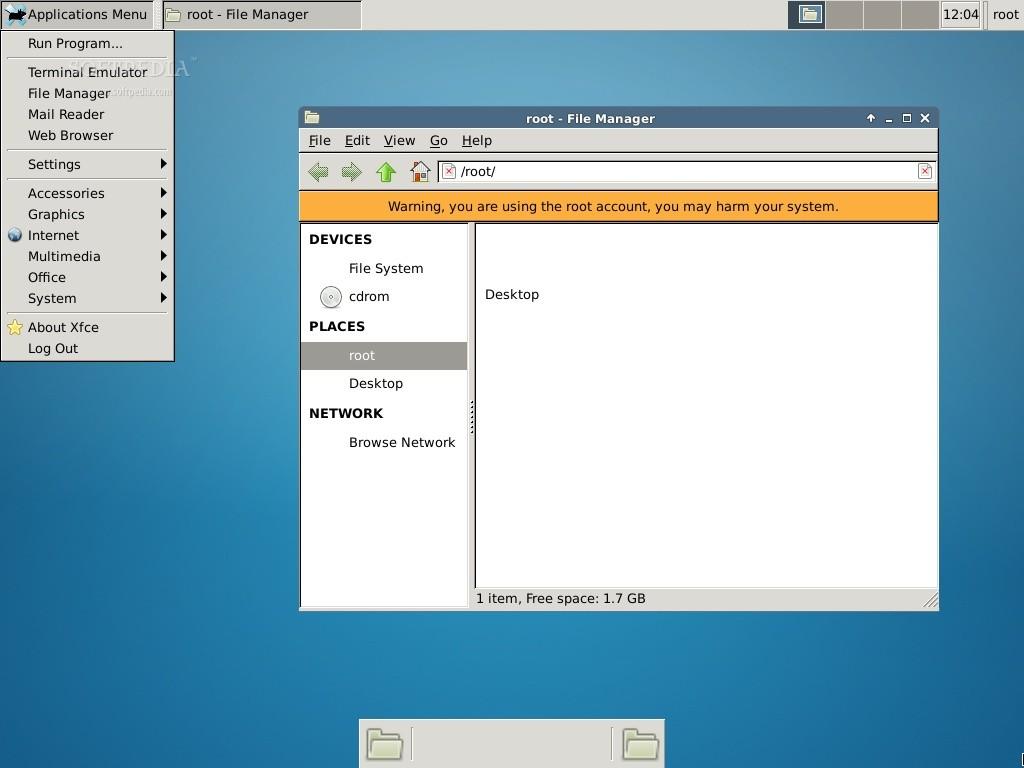Clear the path bar using the red X icon
This screenshot has height=768, width=1024.
pyautogui.click(x=925, y=171)
